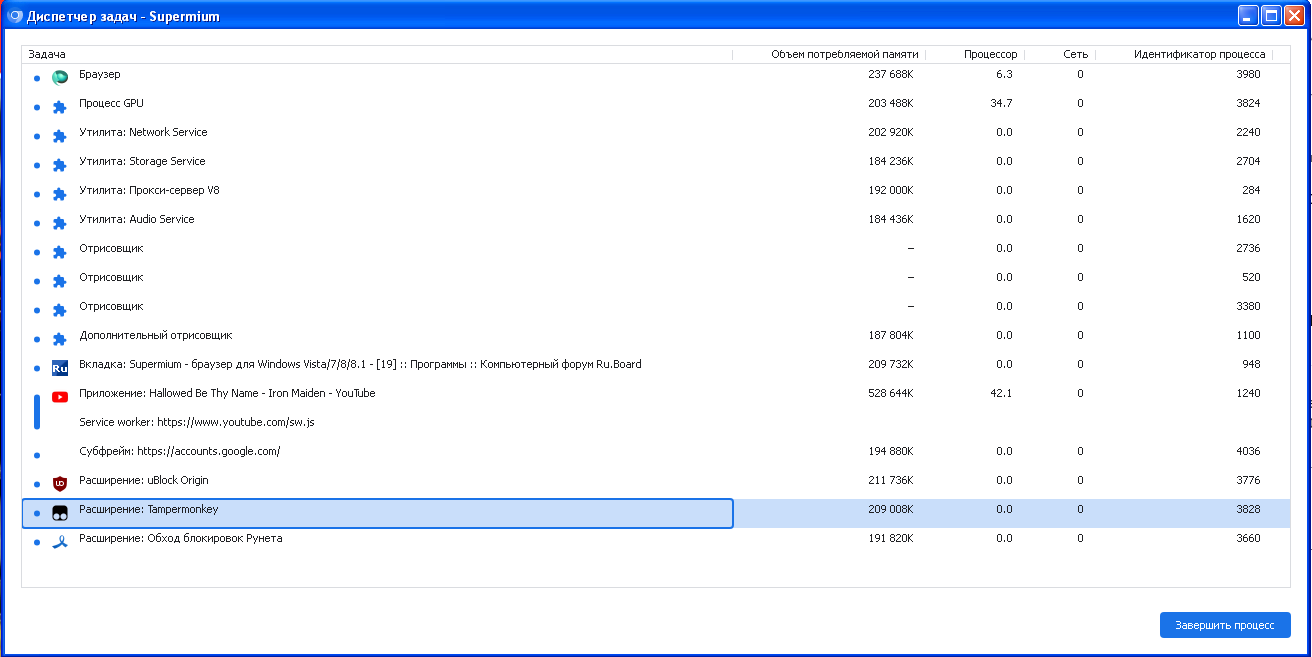This screenshot has width=1312, height=657.
Task: Click the Tampermonkey extension icon
Action: click(60, 512)
